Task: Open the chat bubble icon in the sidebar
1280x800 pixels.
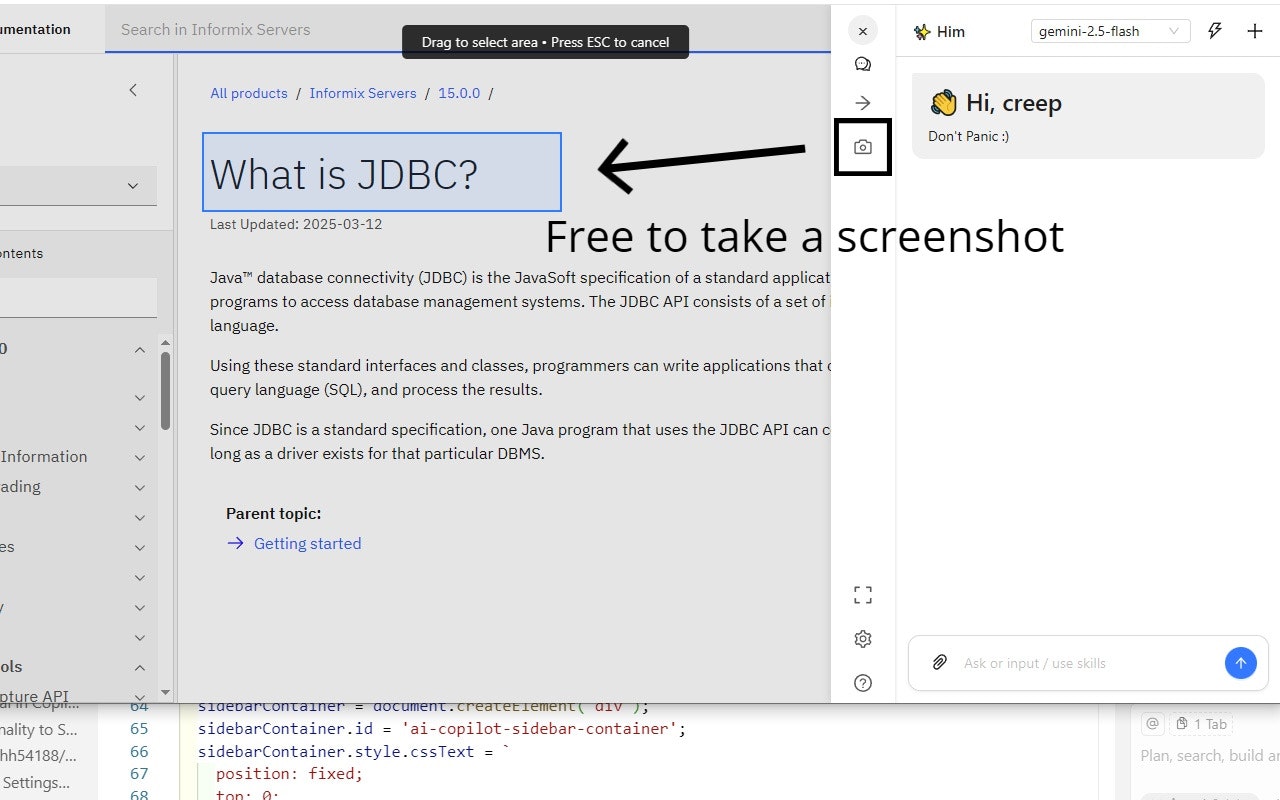Action: point(863,65)
